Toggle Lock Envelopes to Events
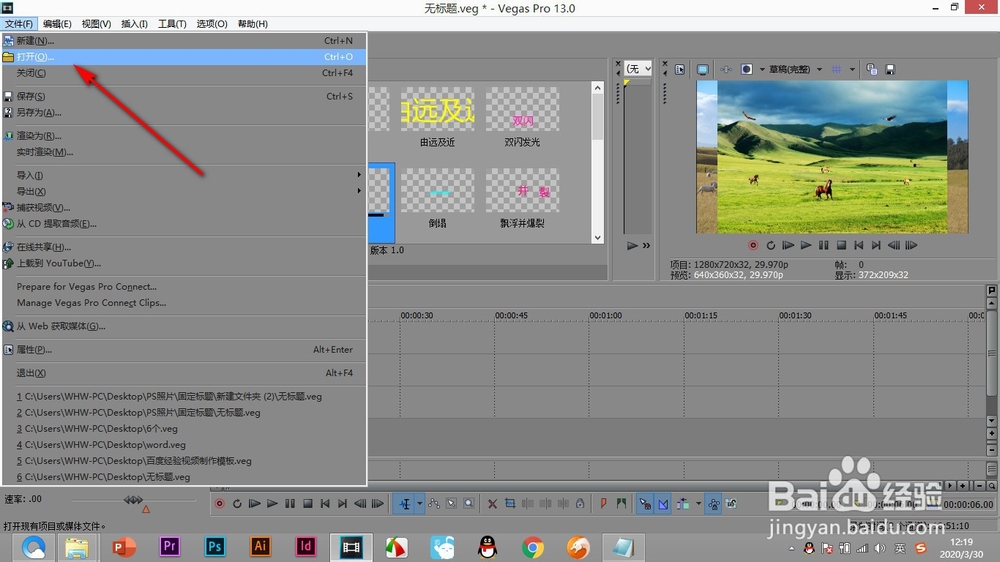 (714, 504)
